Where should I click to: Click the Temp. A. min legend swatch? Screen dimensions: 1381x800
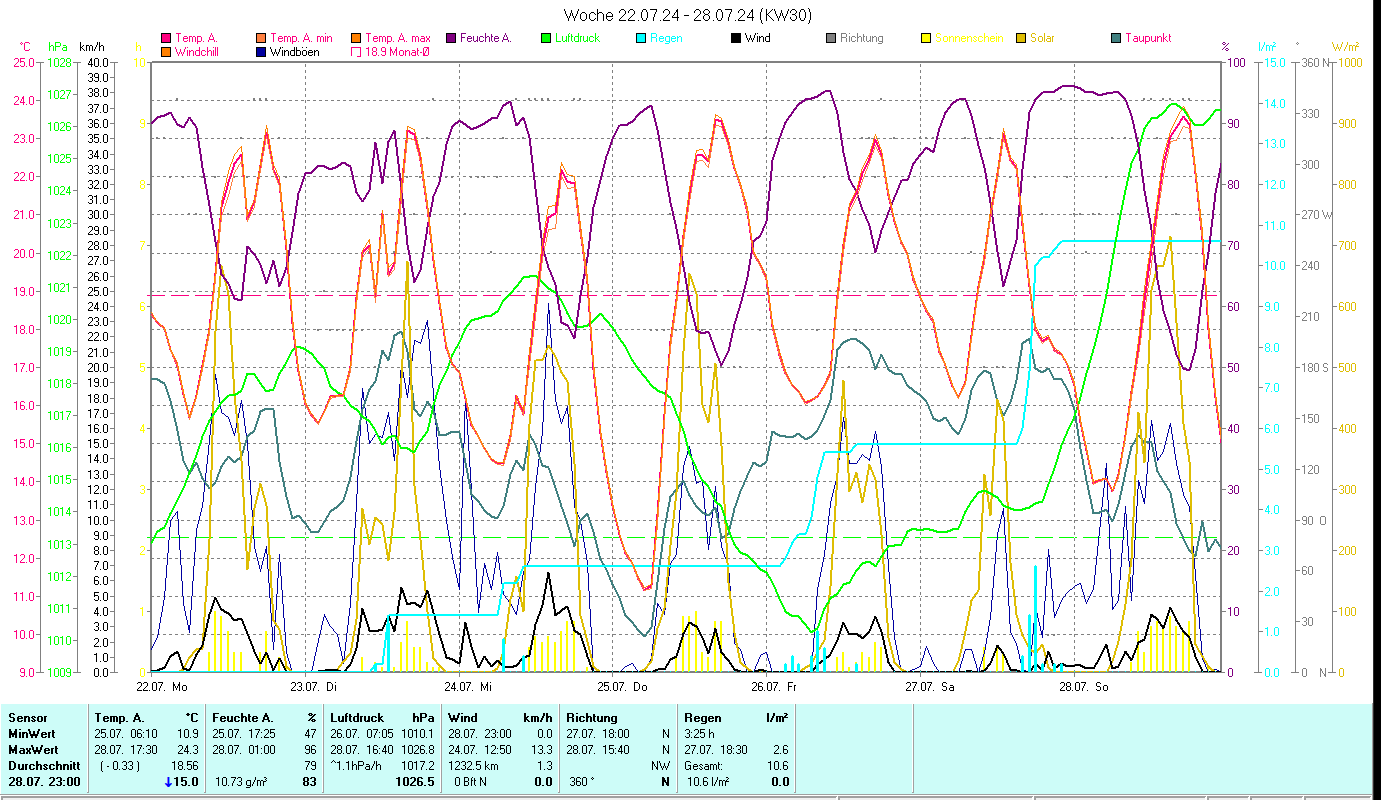pos(261,38)
